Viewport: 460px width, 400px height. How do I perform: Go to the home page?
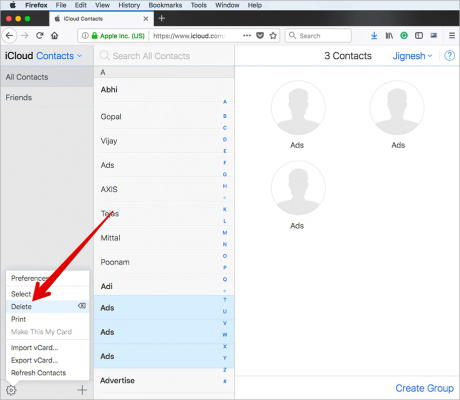55,35
